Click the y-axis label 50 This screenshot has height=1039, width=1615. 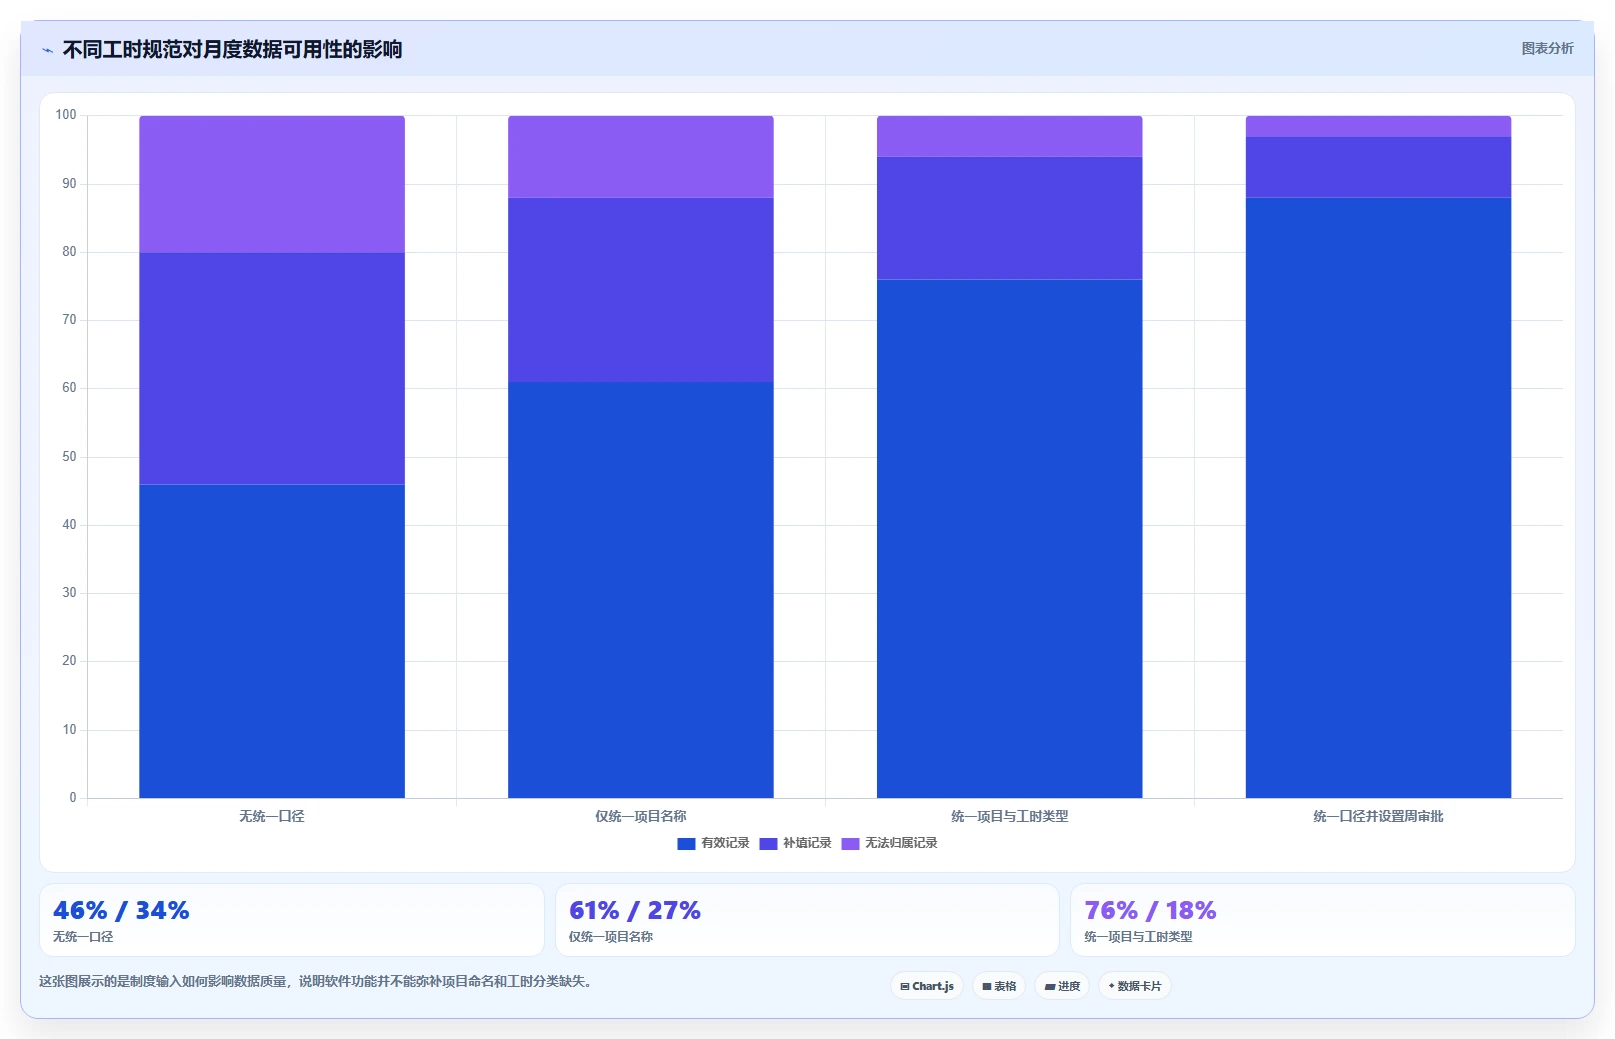(x=69, y=457)
